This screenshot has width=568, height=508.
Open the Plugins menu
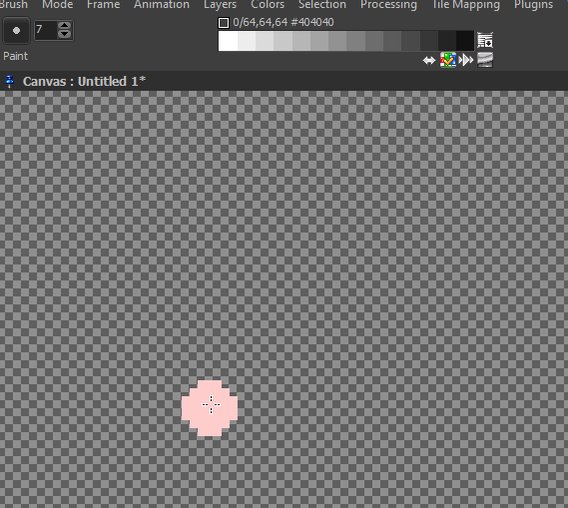coord(533,4)
